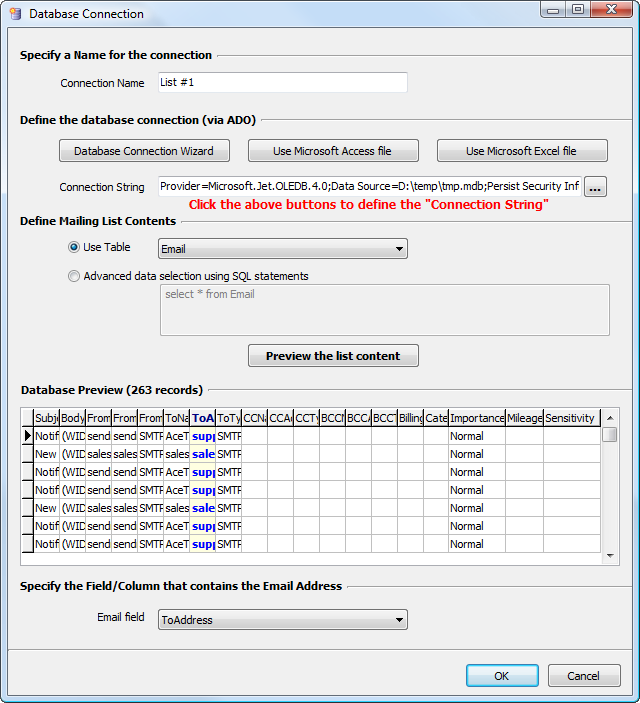Click the ToTy column header
Image resolution: width=640 pixels, height=703 pixels.
pyautogui.click(x=229, y=418)
